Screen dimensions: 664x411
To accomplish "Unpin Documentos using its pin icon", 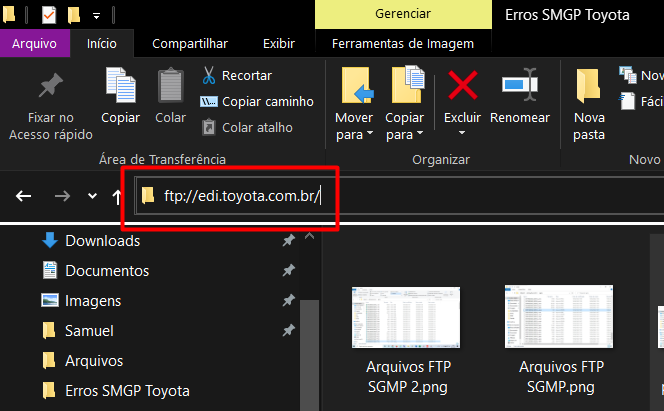I will [288, 270].
